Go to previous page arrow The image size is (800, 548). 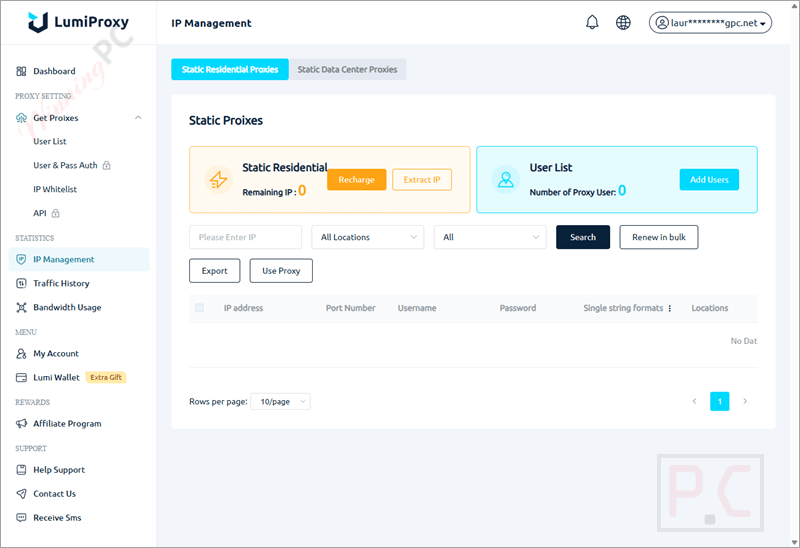tap(694, 401)
